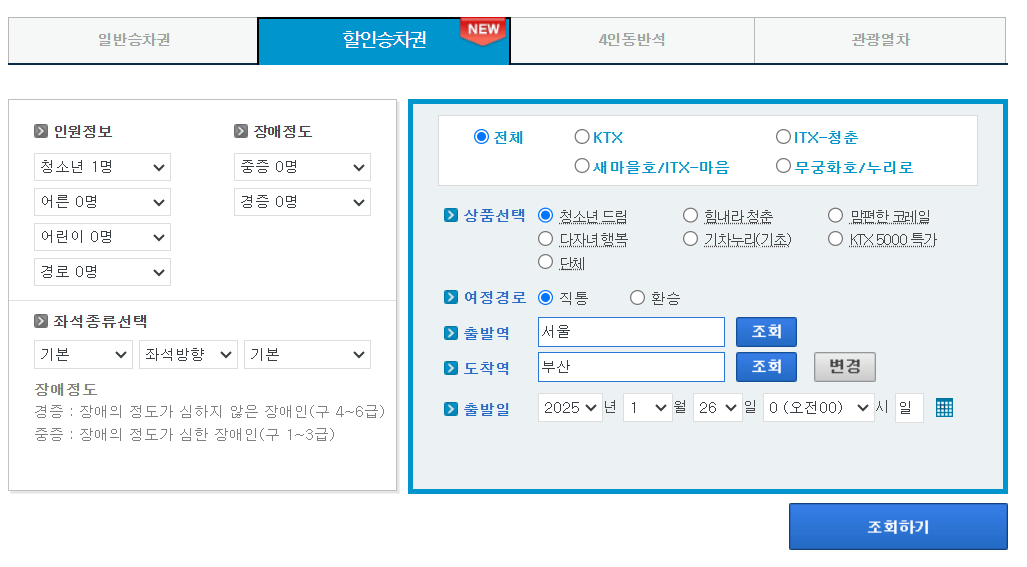
Task: Open the calendar icon next to departure date
Action: [x=944, y=408]
